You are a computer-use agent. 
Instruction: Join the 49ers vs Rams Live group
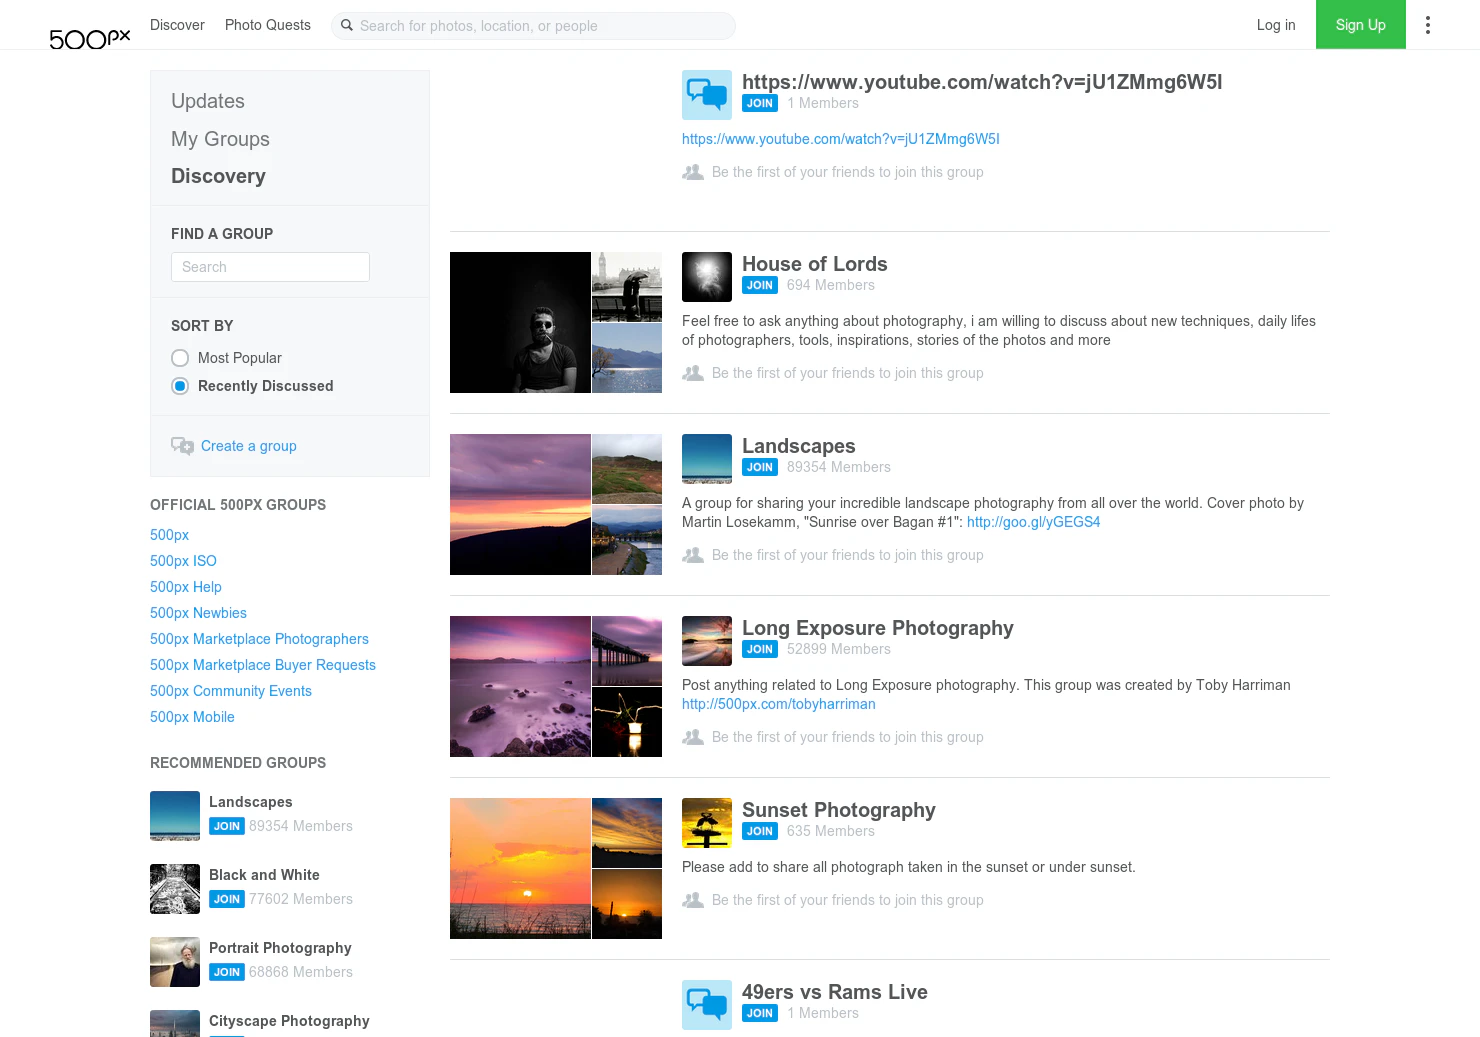click(x=760, y=1013)
